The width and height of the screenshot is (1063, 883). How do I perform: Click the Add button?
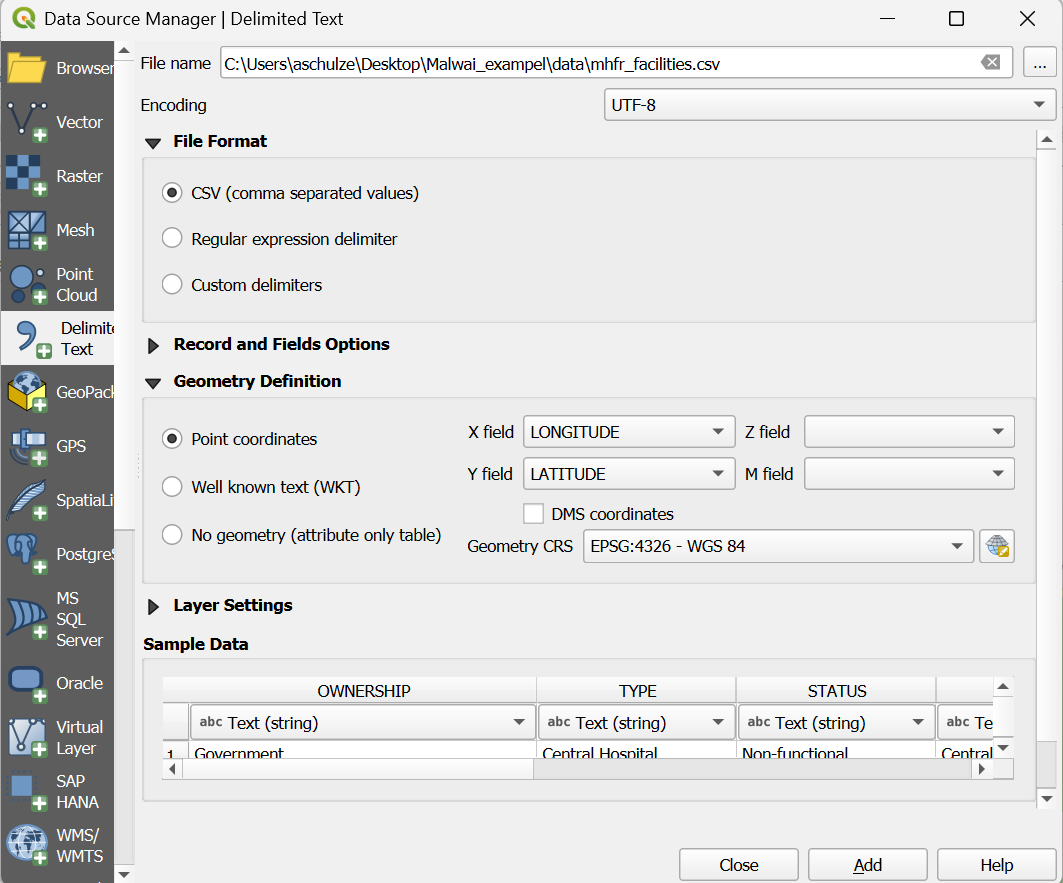(x=867, y=865)
